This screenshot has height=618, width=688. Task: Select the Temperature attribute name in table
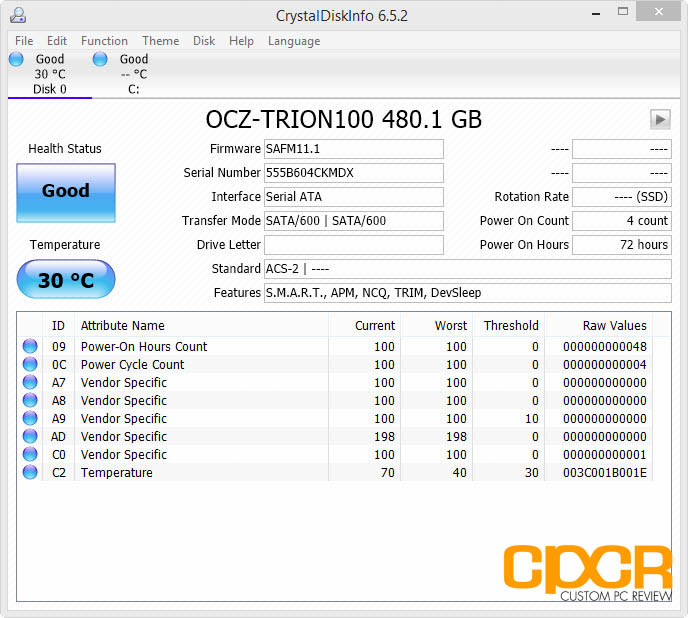tap(117, 473)
